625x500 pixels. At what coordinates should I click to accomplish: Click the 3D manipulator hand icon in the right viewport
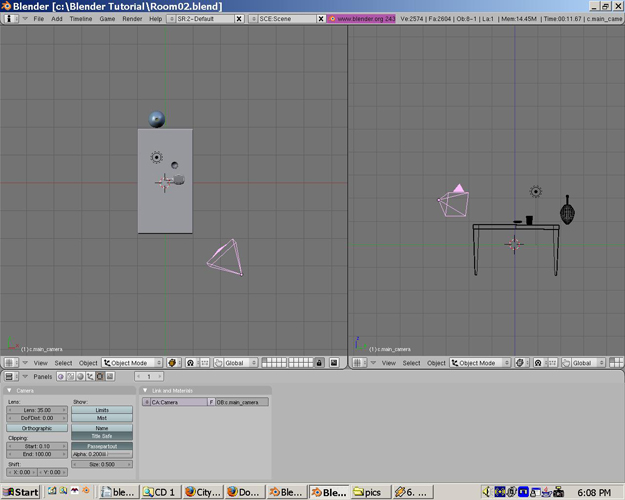point(566,363)
